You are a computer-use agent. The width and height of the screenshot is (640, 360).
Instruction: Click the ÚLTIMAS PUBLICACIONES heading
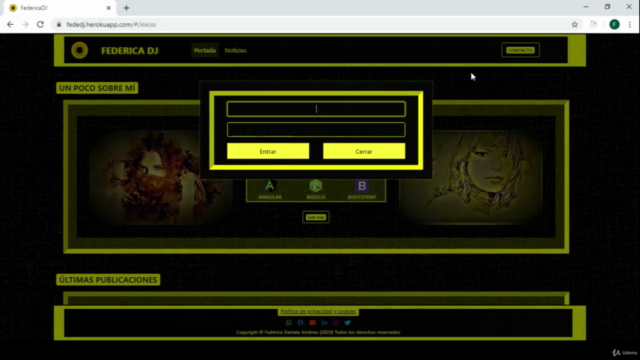[x=108, y=280]
